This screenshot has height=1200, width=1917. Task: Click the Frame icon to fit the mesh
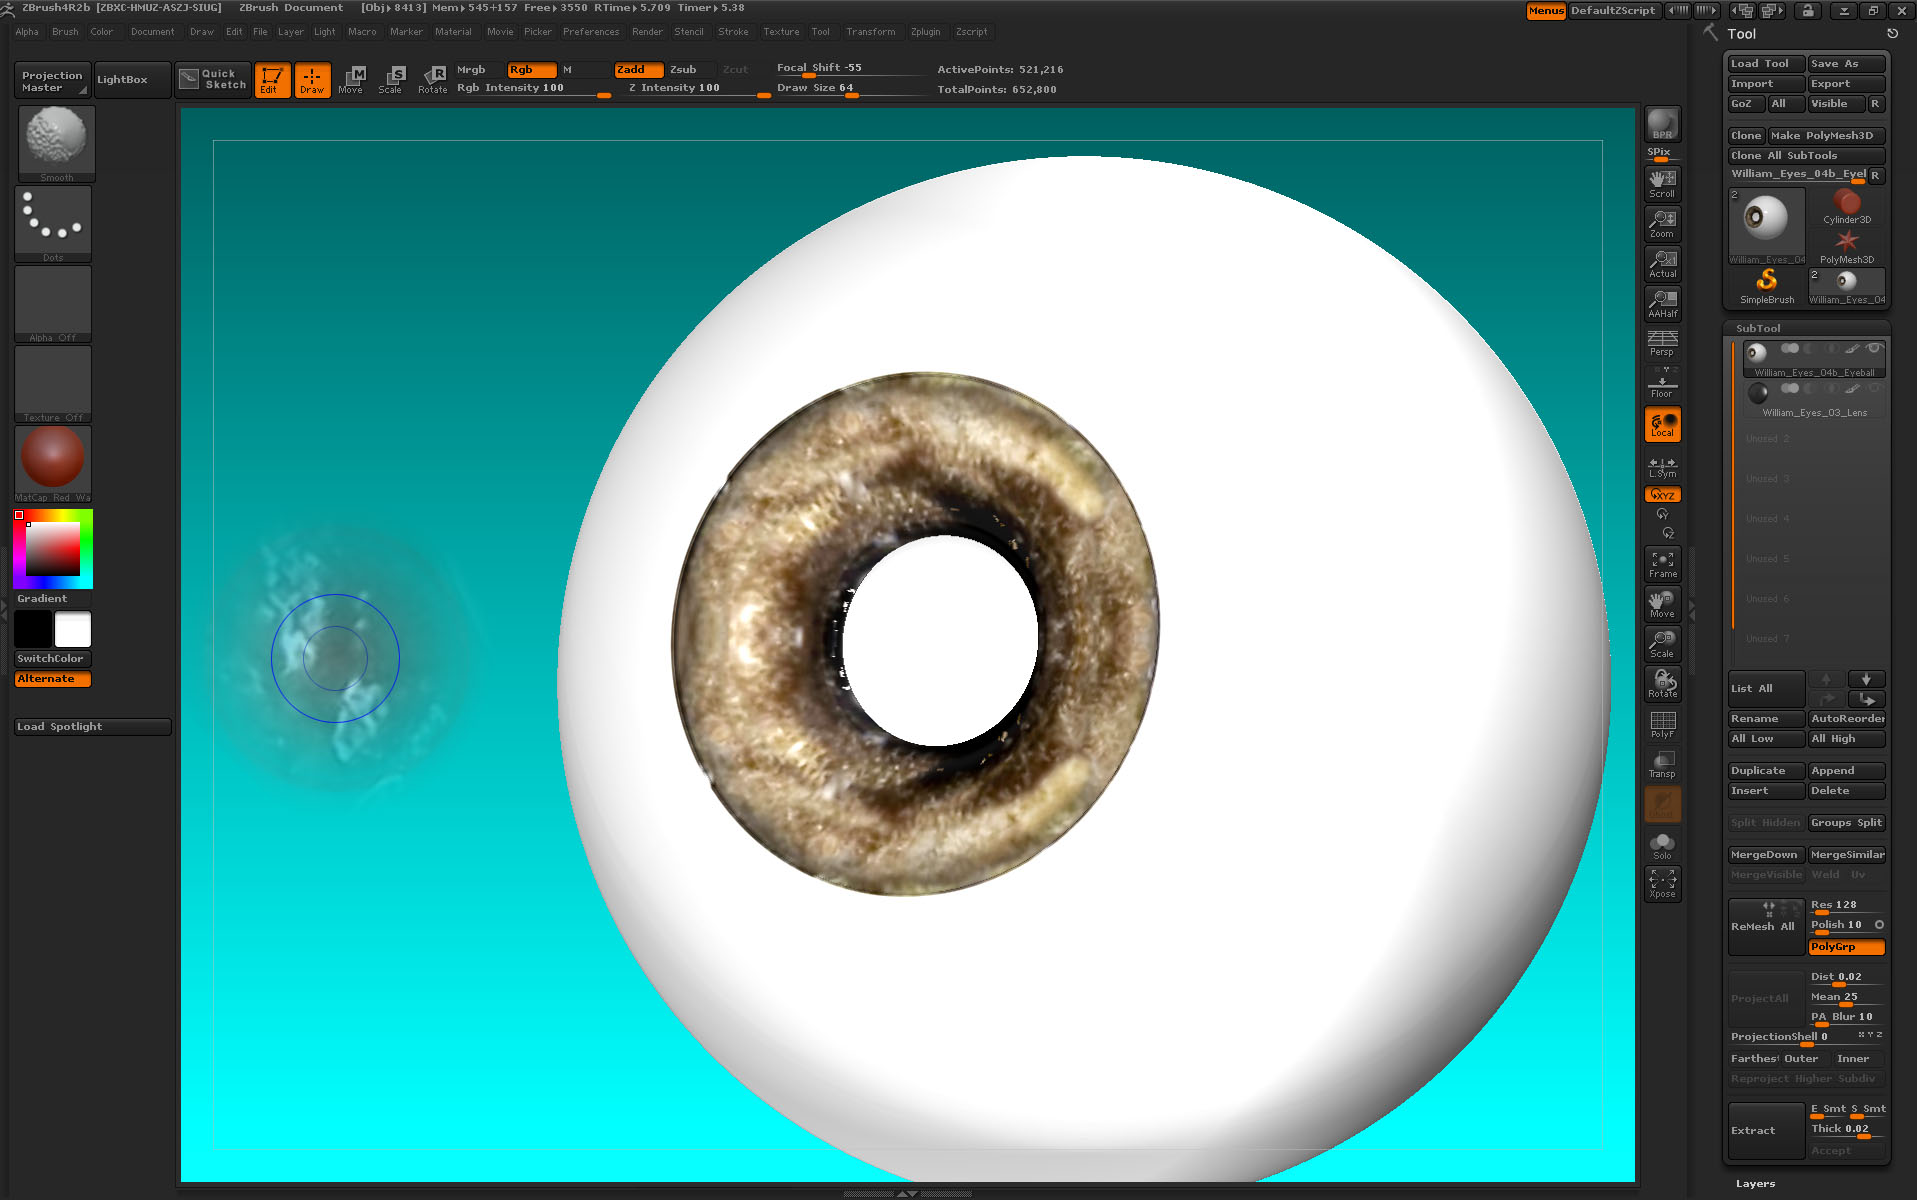tap(1661, 562)
